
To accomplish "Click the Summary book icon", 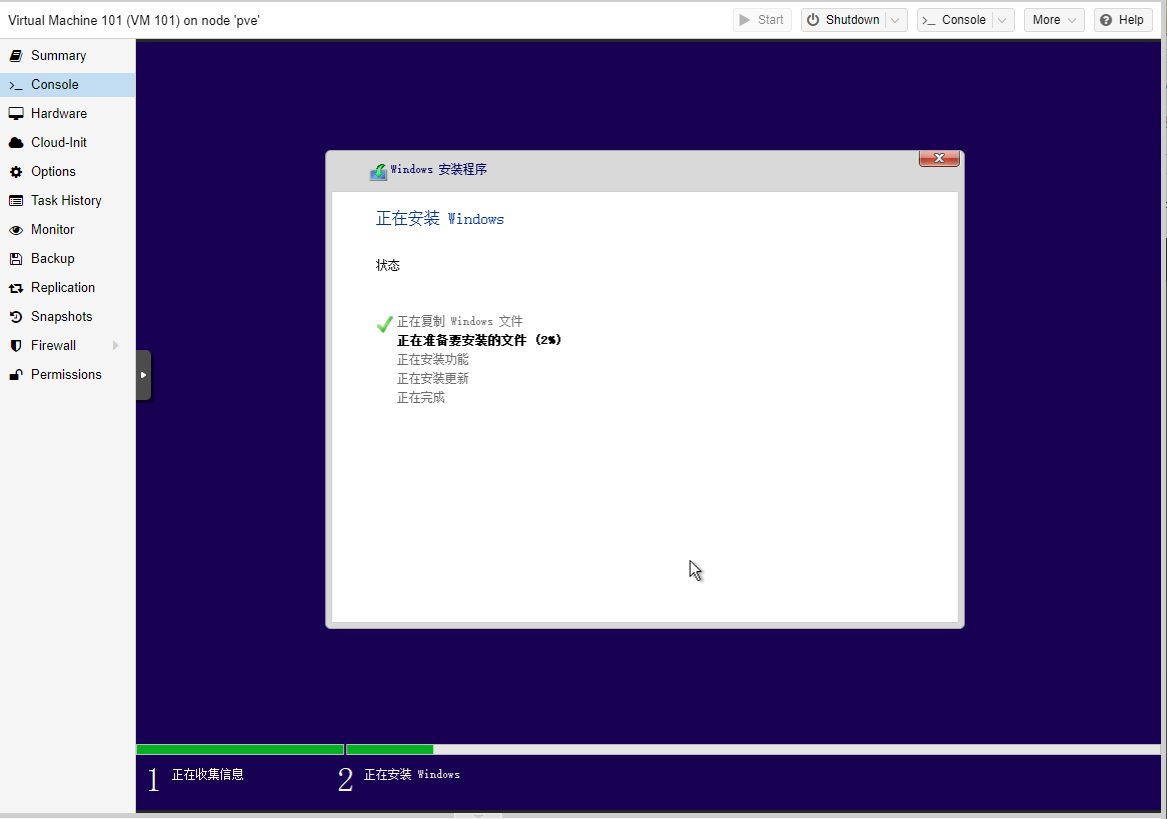I will click(x=16, y=56).
